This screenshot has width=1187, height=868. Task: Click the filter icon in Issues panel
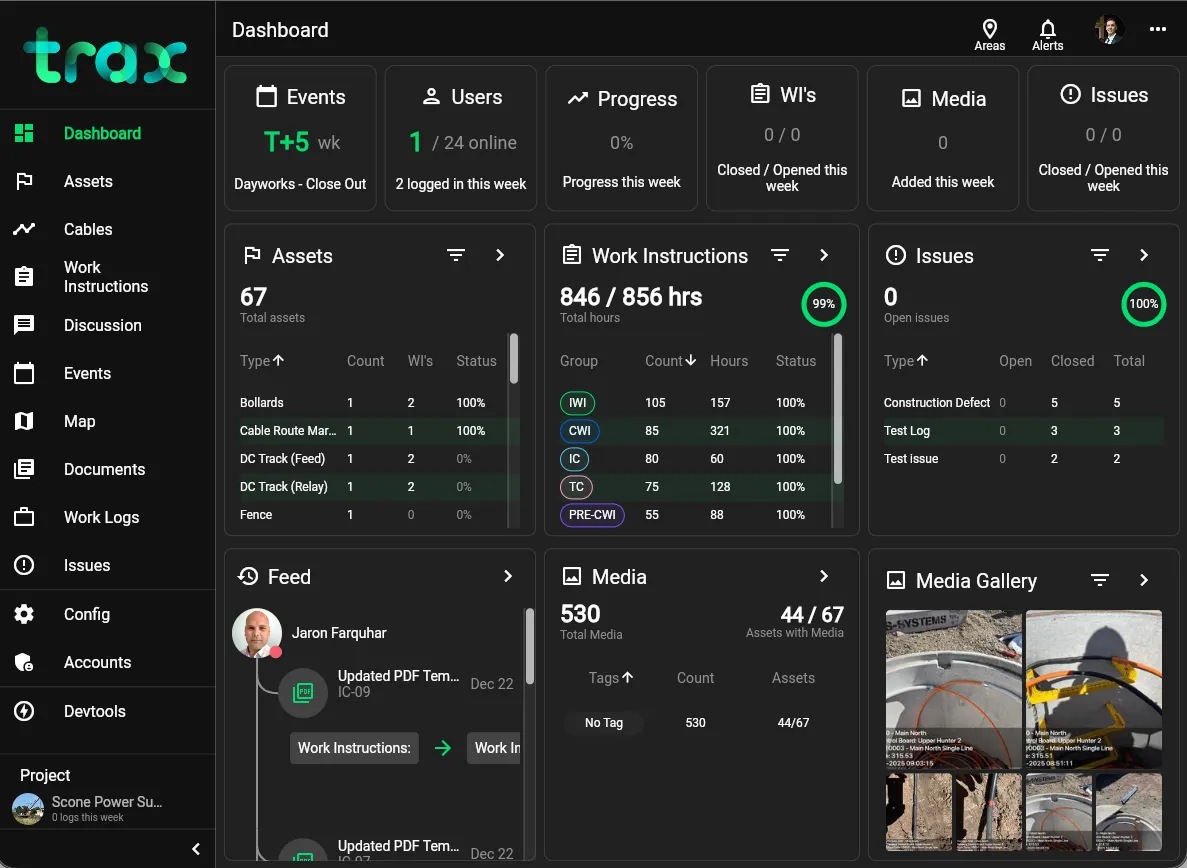coord(1100,256)
